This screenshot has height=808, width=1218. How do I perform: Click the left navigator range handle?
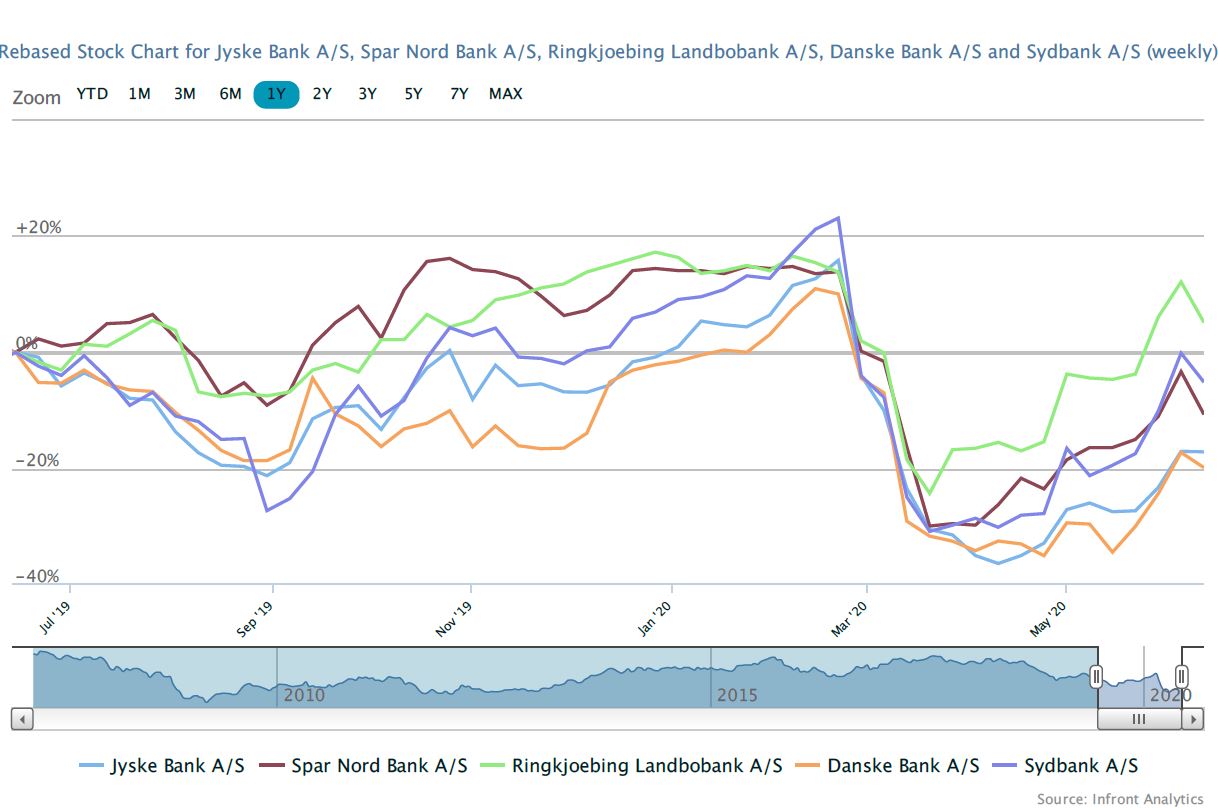(x=1096, y=677)
